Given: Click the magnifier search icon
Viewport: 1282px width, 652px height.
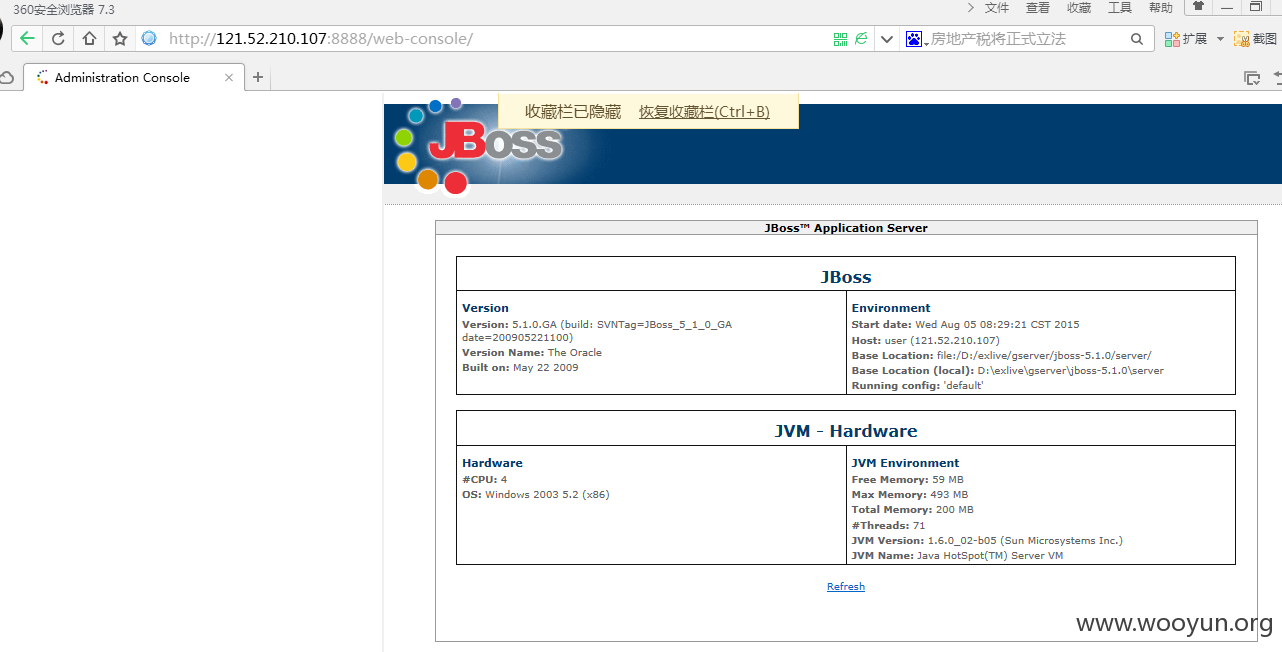Looking at the screenshot, I should click(1137, 39).
